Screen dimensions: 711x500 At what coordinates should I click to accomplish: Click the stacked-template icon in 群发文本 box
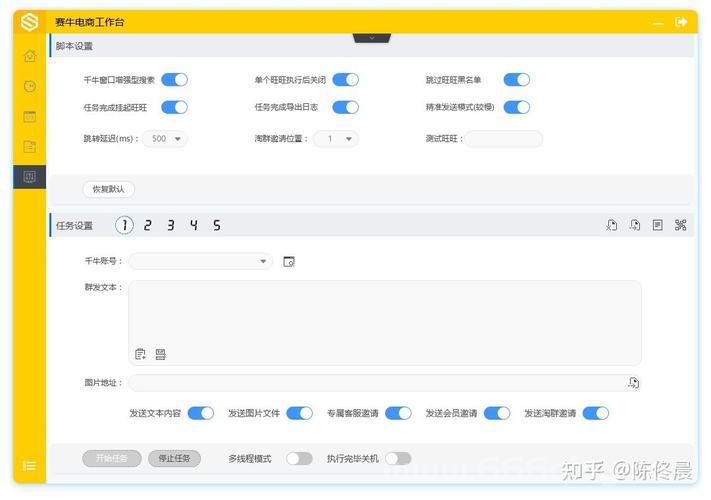click(x=161, y=354)
